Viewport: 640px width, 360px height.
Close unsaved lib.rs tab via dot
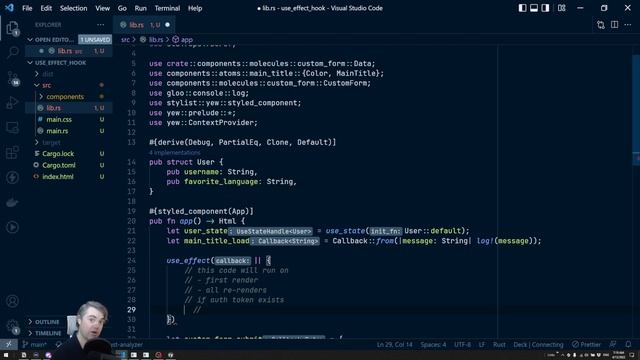point(167,25)
